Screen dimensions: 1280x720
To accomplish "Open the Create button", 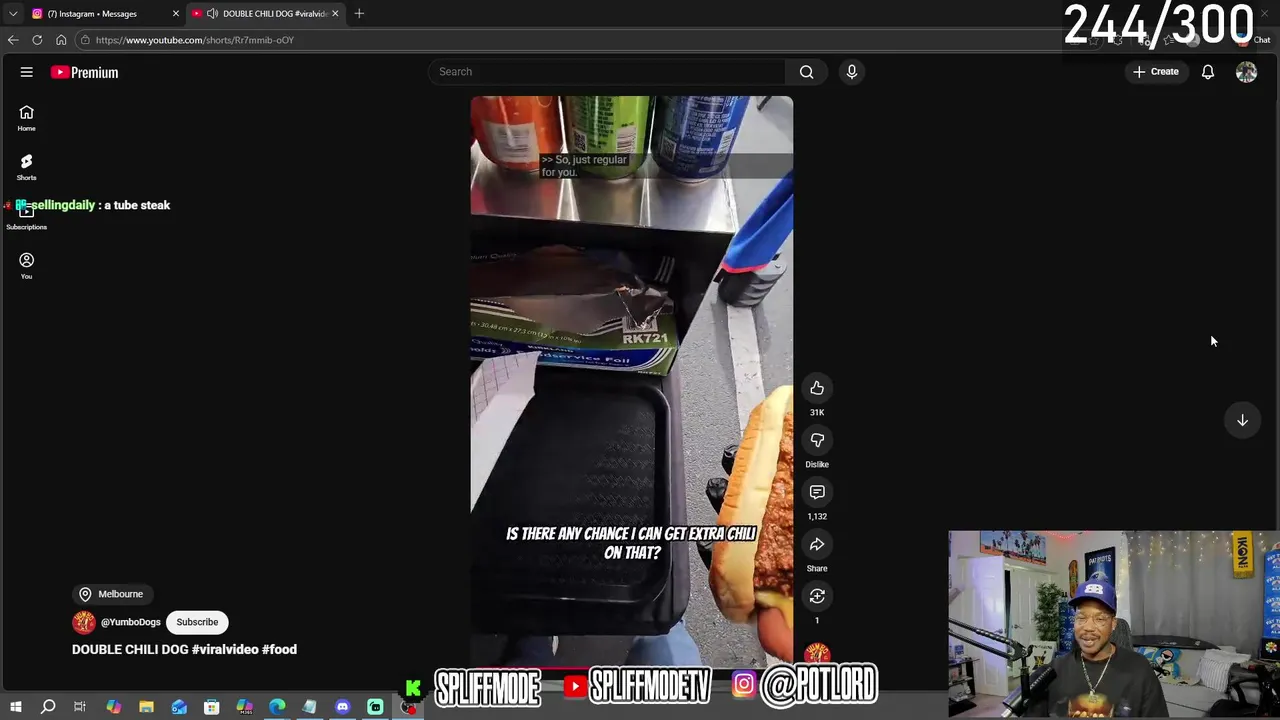I will (x=1155, y=72).
